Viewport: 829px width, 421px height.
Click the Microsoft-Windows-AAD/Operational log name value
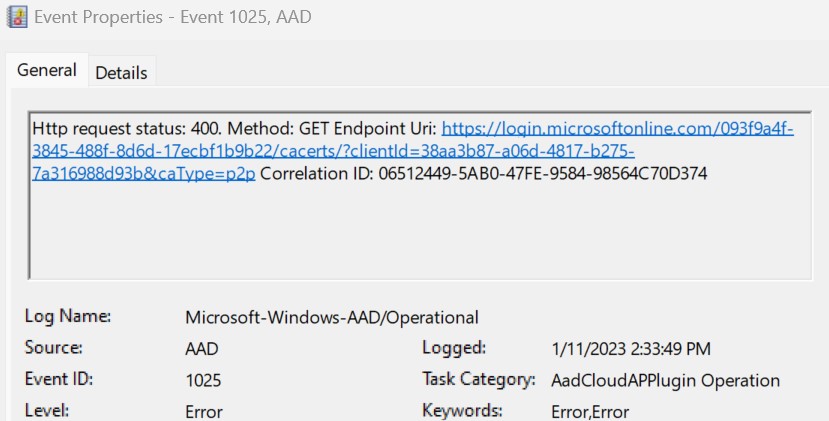click(x=331, y=317)
